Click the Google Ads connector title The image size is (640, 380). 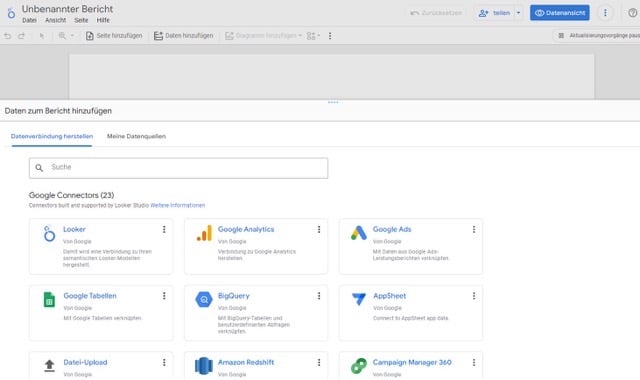[392, 229]
